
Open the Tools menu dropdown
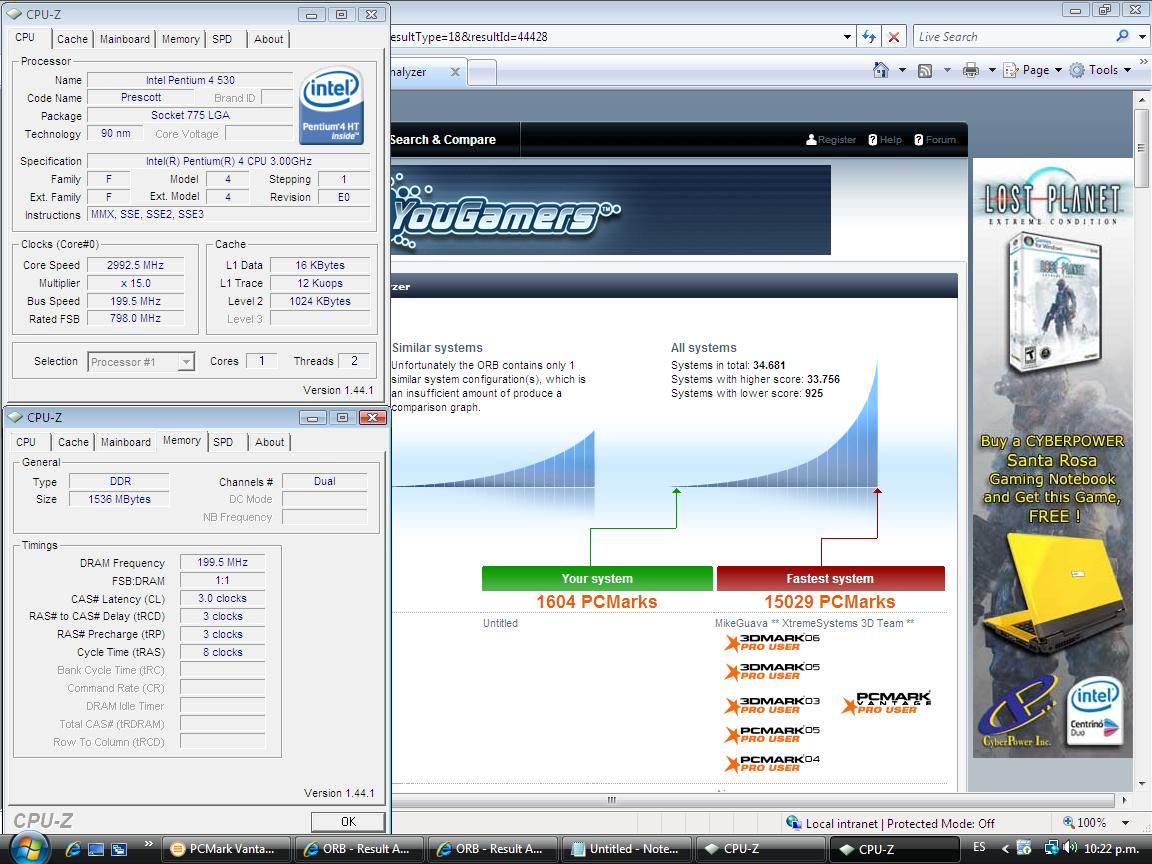(1100, 70)
